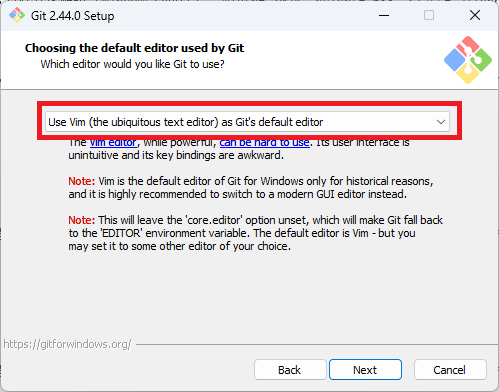The width and height of the screenshot is (499, 392).
Task: Click heading 'Choosing the default editor used by Git'
Action: 134,48
